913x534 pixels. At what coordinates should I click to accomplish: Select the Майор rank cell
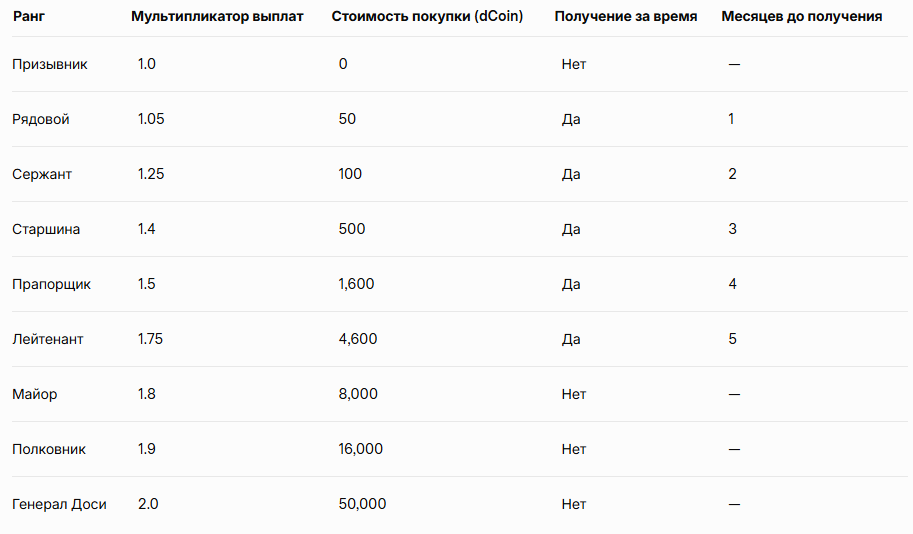[x=34, y=394]
